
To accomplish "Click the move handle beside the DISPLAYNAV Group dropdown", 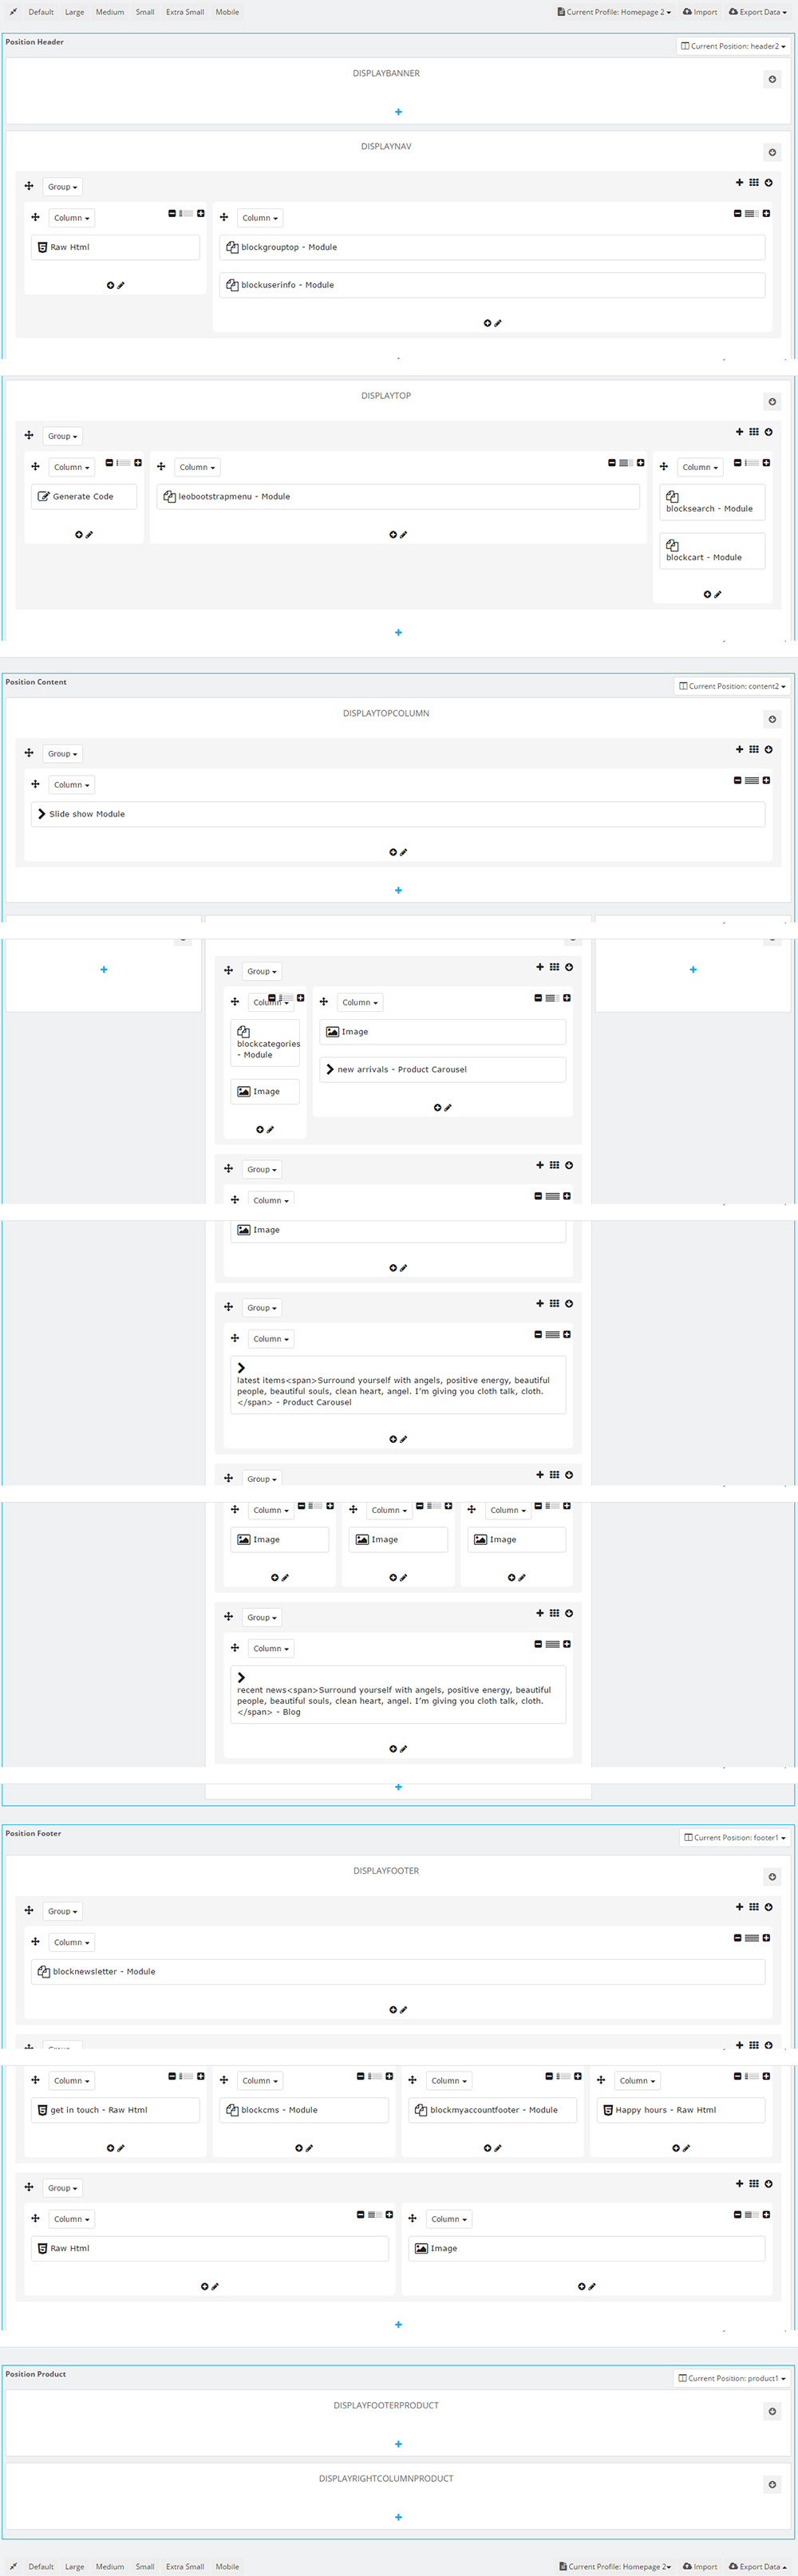I will pyautogui.click(x=29, y=186).
